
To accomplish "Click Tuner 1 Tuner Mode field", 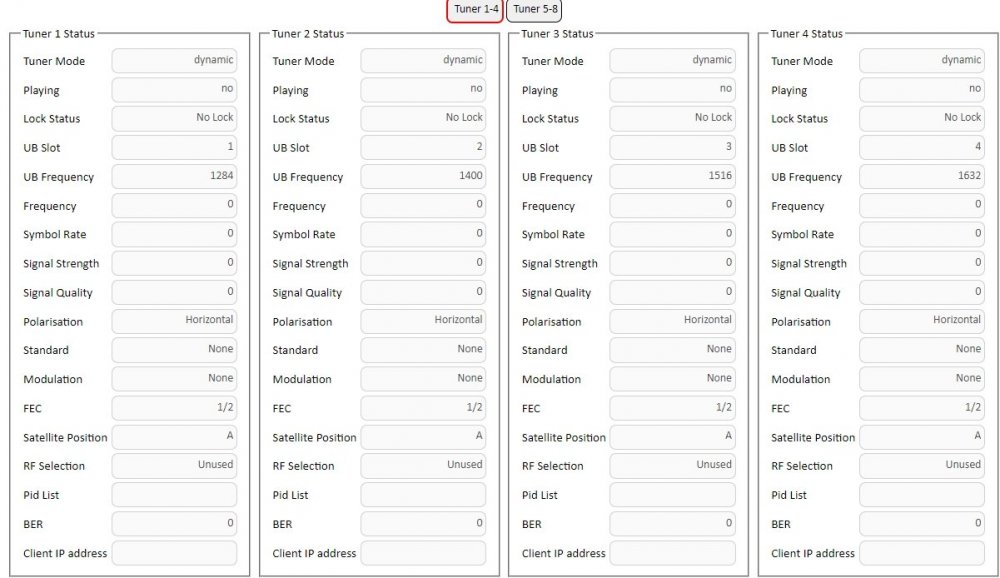I will [x=174, y=61].
